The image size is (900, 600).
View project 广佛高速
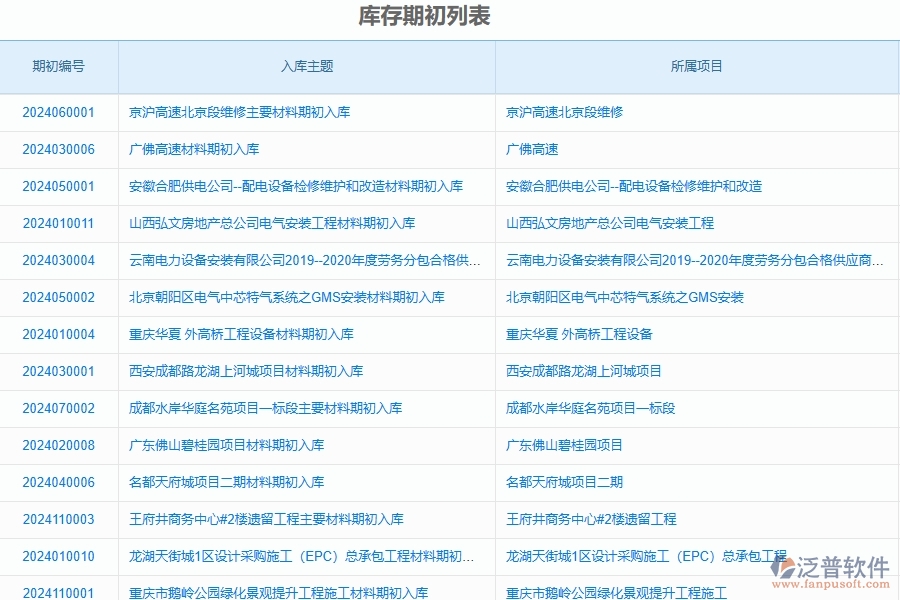click(x=527, y=150)
